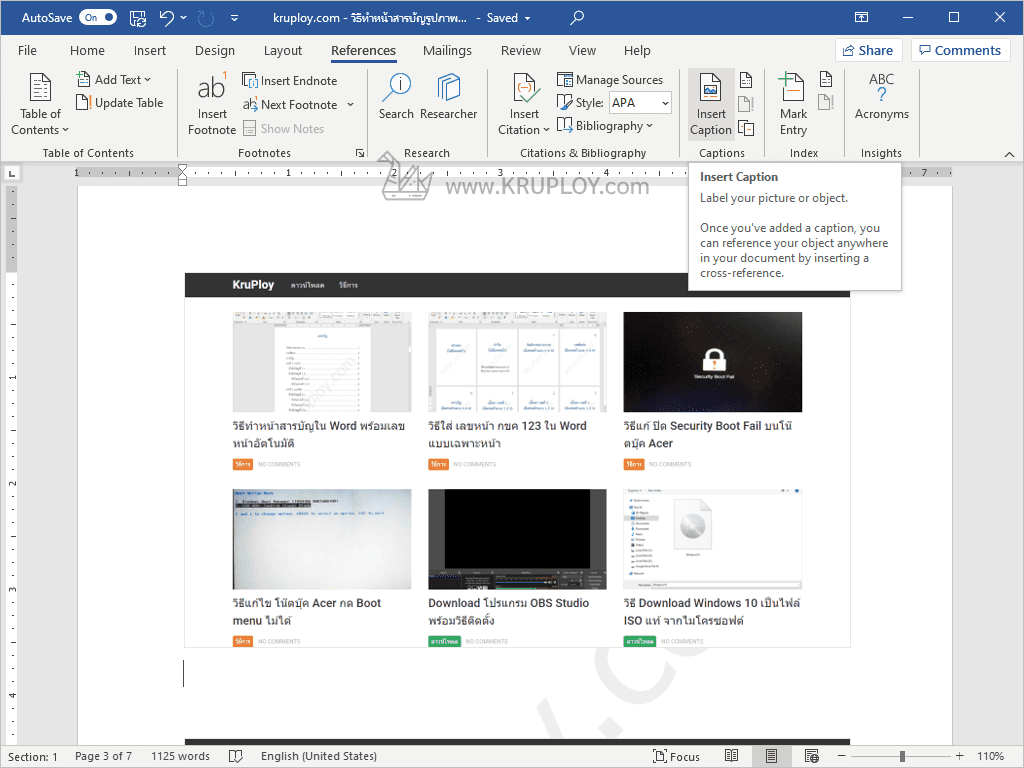This screenshot has height=768, width=1024.
Task: Open Customize Quick Access Toolbar dropdown
Action: (x=234, y=18)
